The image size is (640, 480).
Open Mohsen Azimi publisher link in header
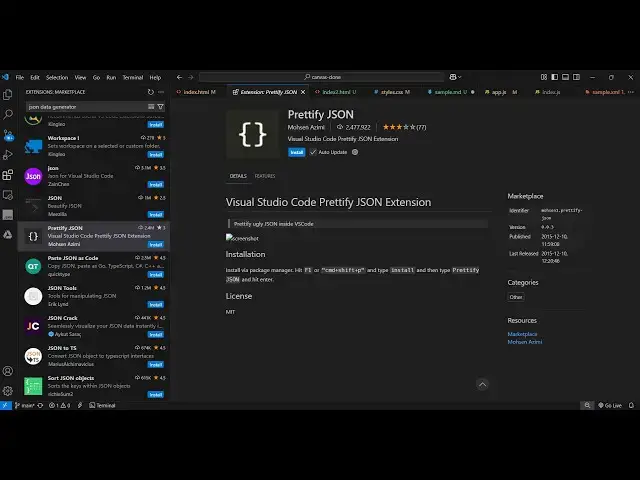(306, 127)
